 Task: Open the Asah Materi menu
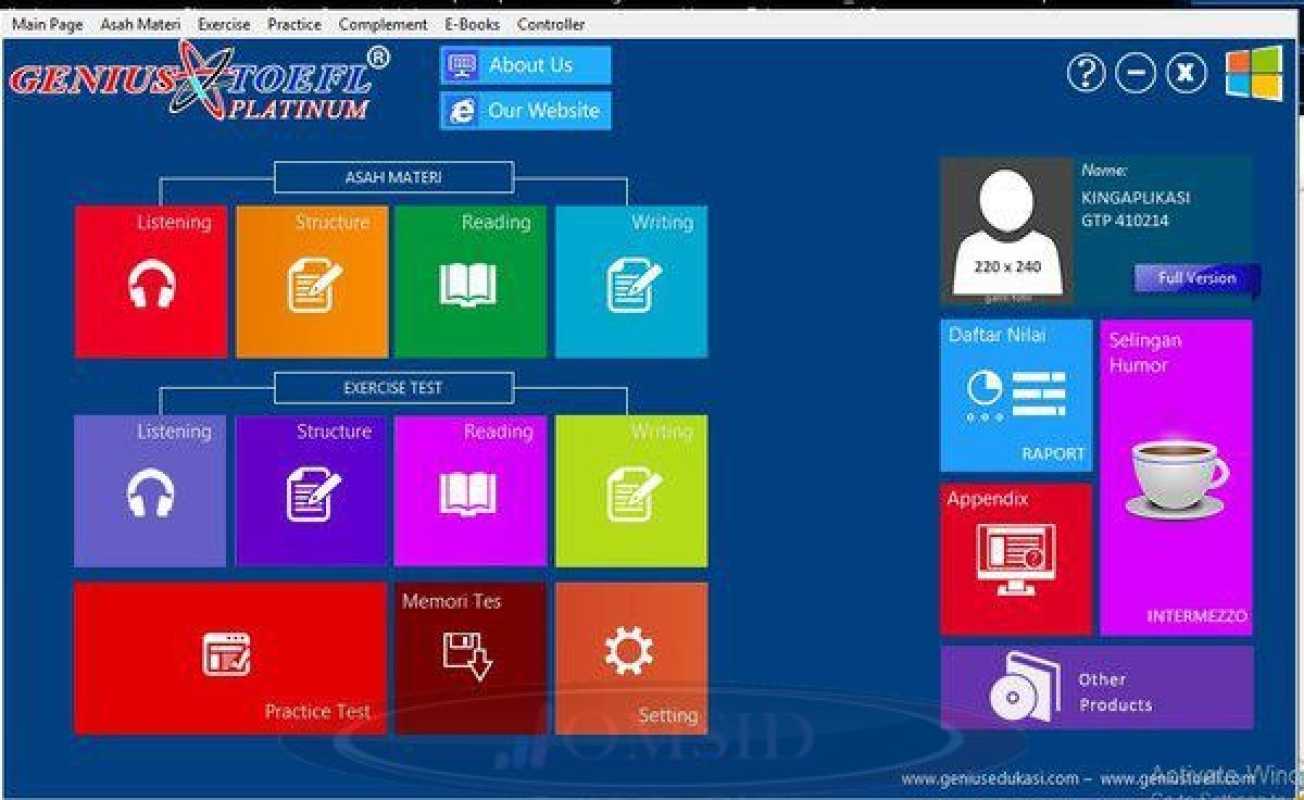[x=140, y=24]
